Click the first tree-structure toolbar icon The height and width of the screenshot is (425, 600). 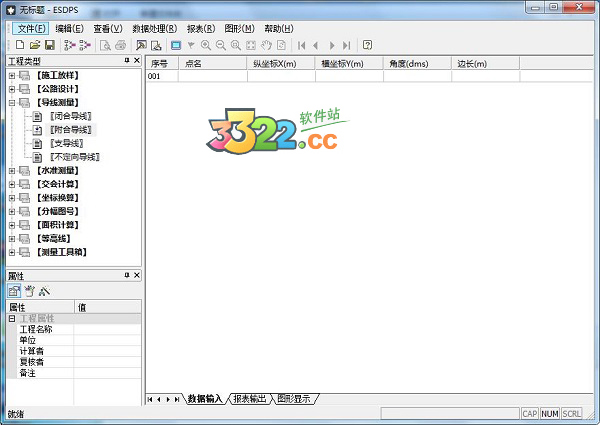coord(70,45)
